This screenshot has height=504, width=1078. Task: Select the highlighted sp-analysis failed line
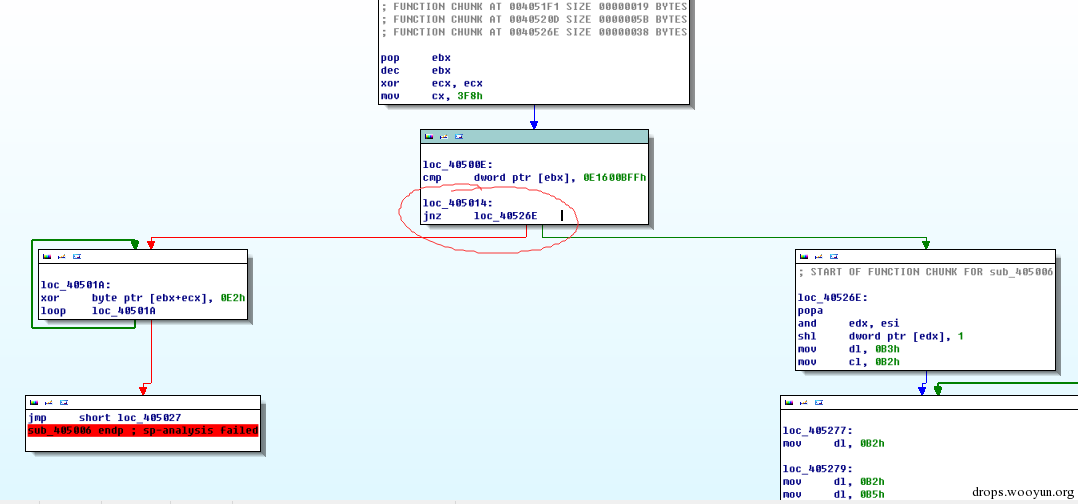tap(143, 430)
